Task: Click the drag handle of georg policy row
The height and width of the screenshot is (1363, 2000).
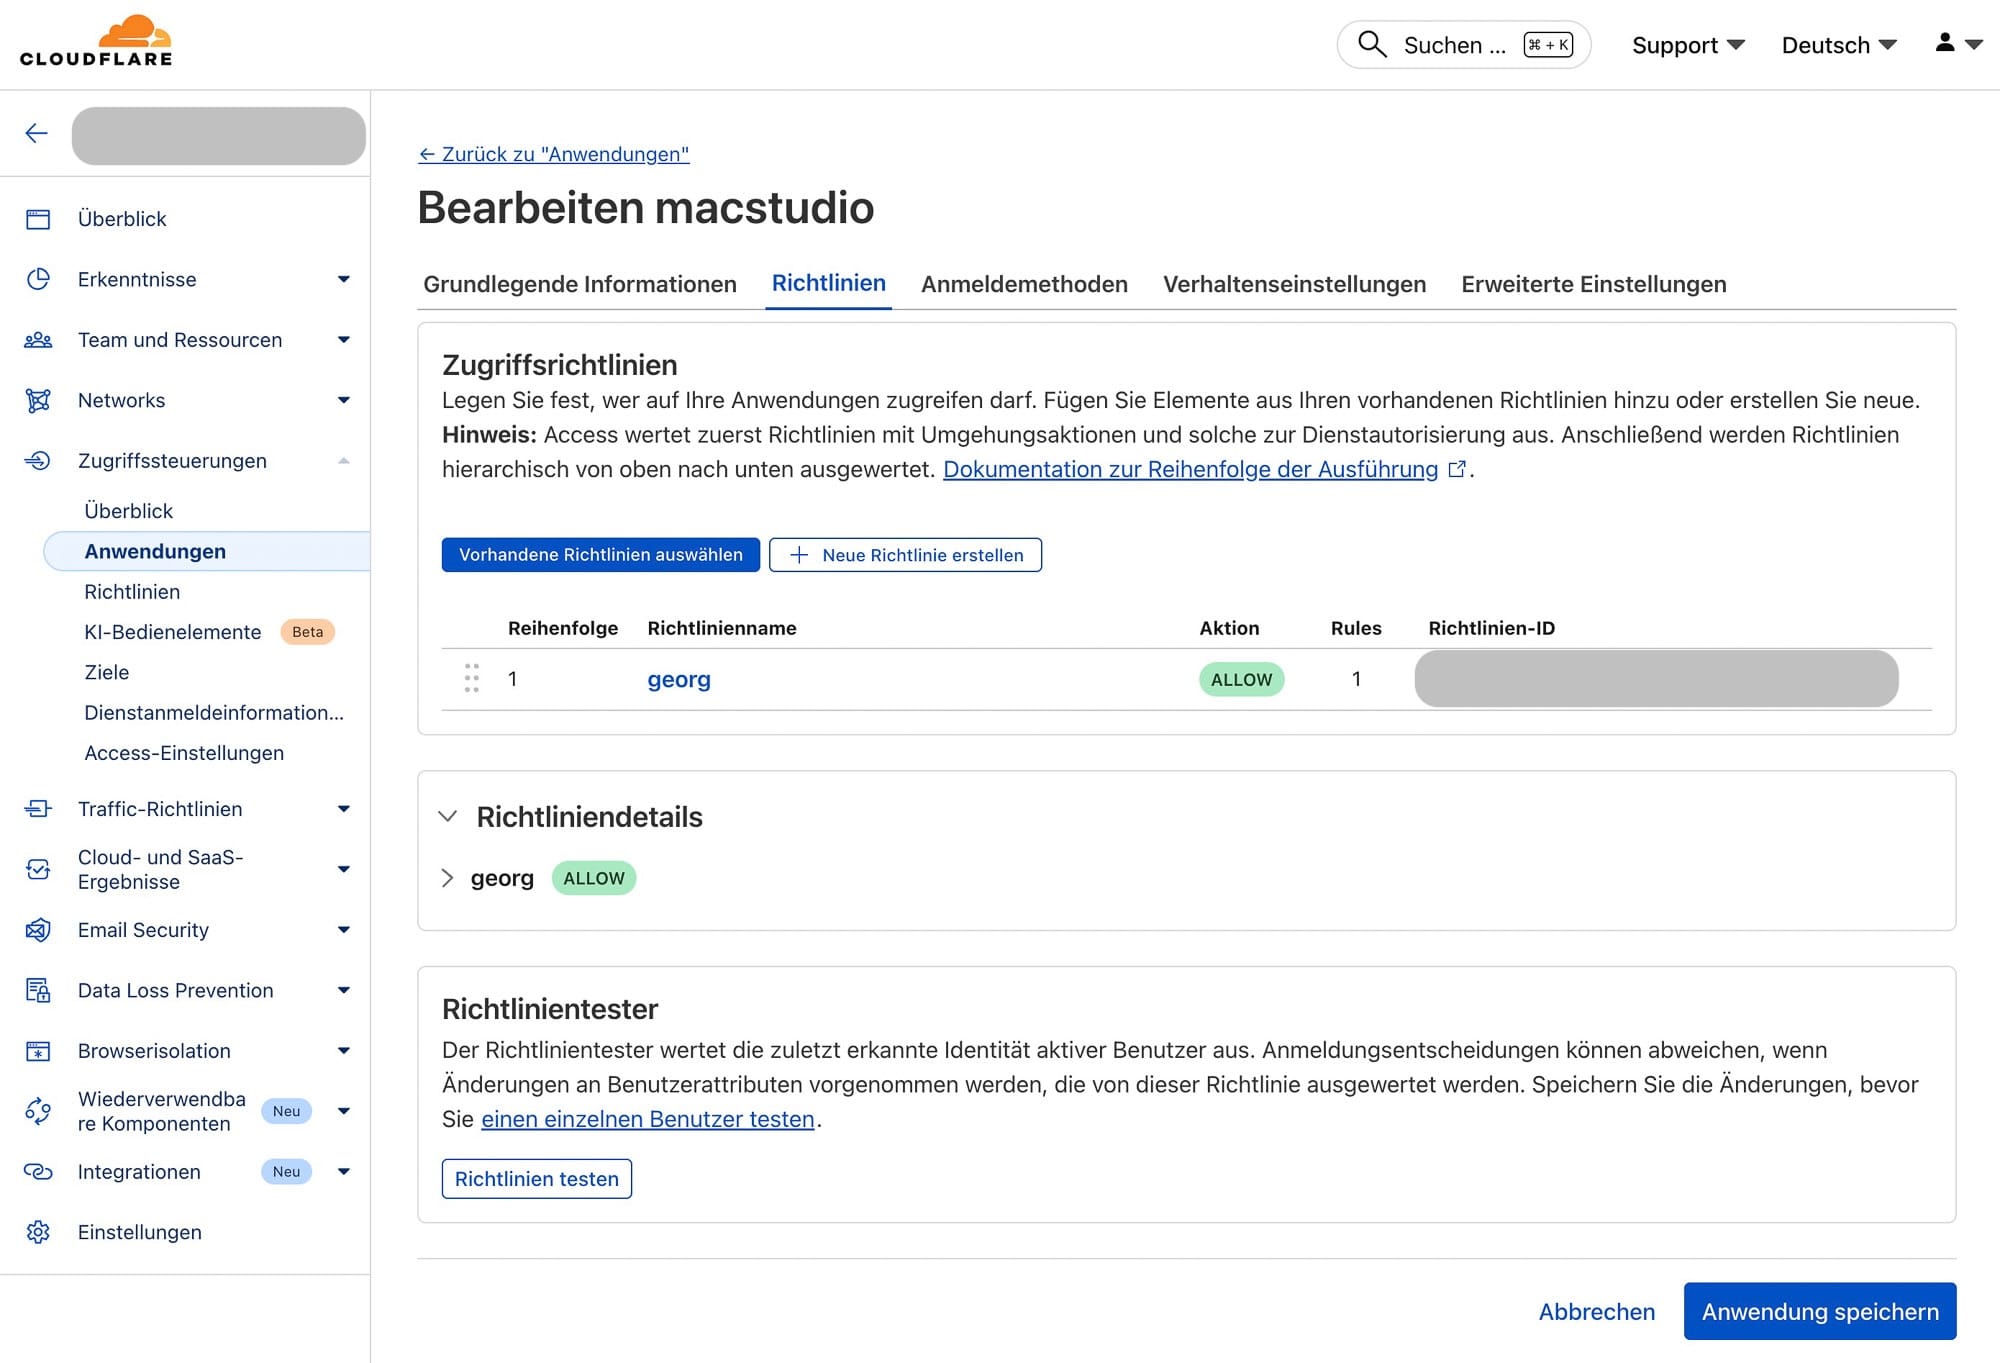Action: coord(472,679)
